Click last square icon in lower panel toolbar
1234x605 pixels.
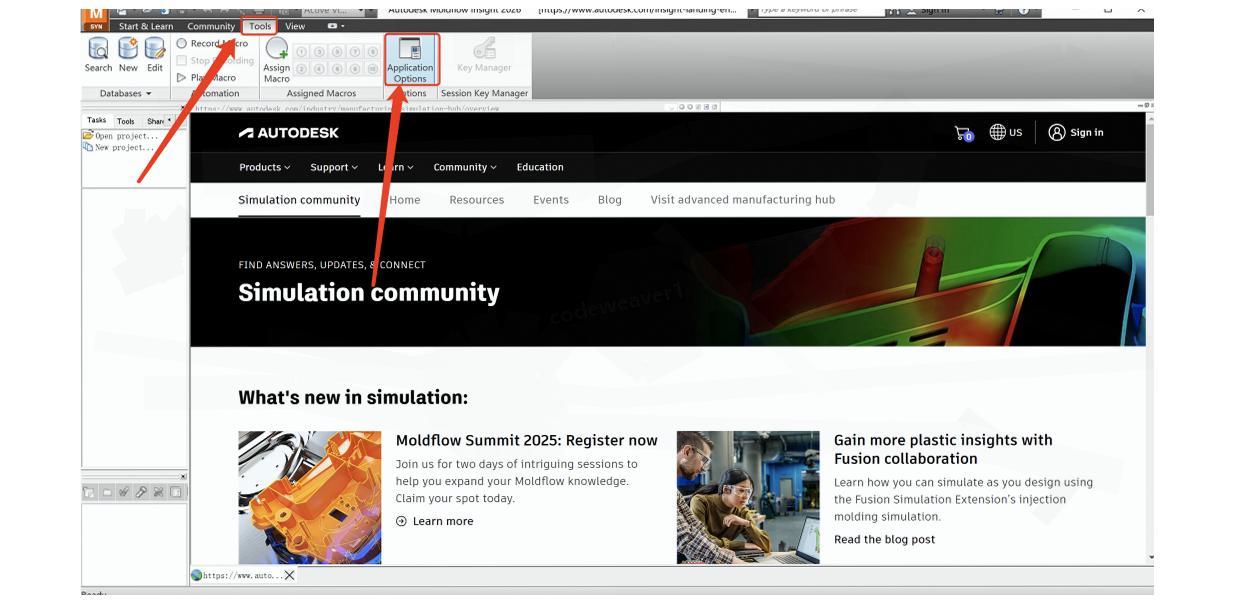[175, 492]
